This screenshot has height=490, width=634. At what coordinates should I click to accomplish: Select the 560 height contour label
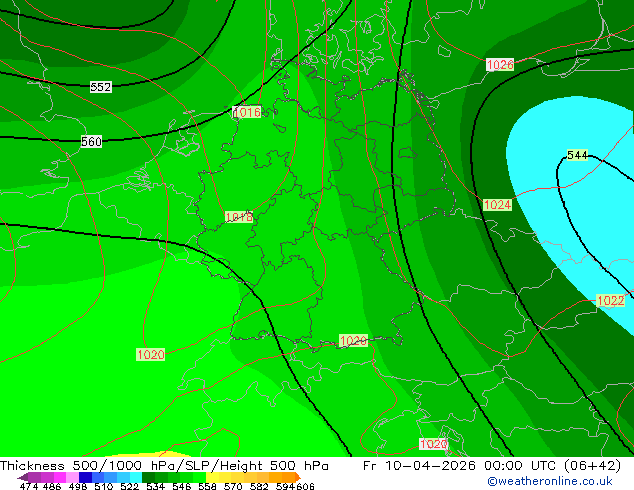91,142
